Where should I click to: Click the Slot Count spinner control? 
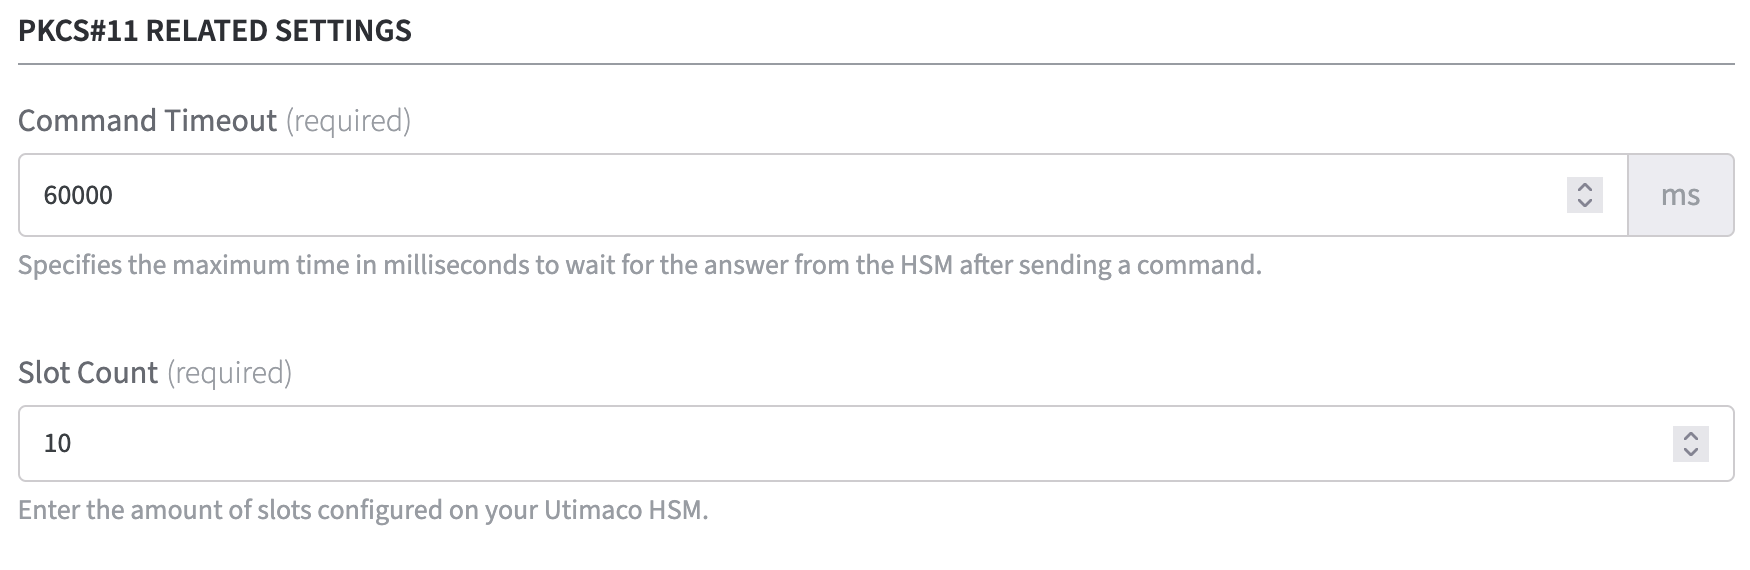click(1690, 444)
